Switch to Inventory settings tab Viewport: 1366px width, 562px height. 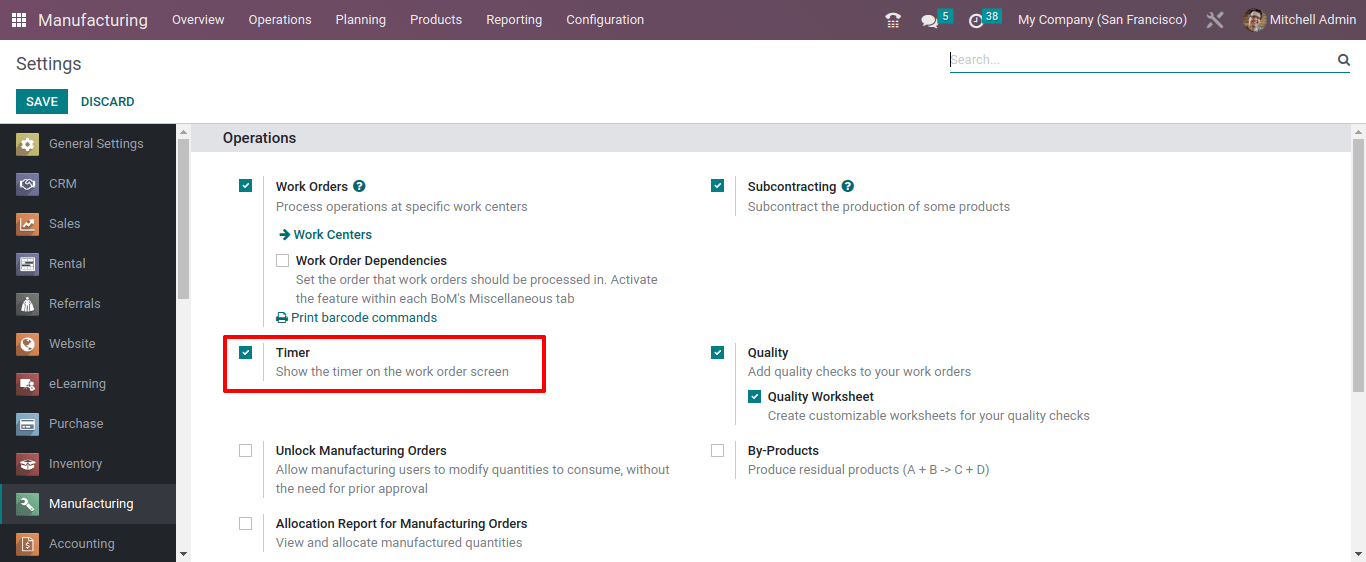click(88, 464)
